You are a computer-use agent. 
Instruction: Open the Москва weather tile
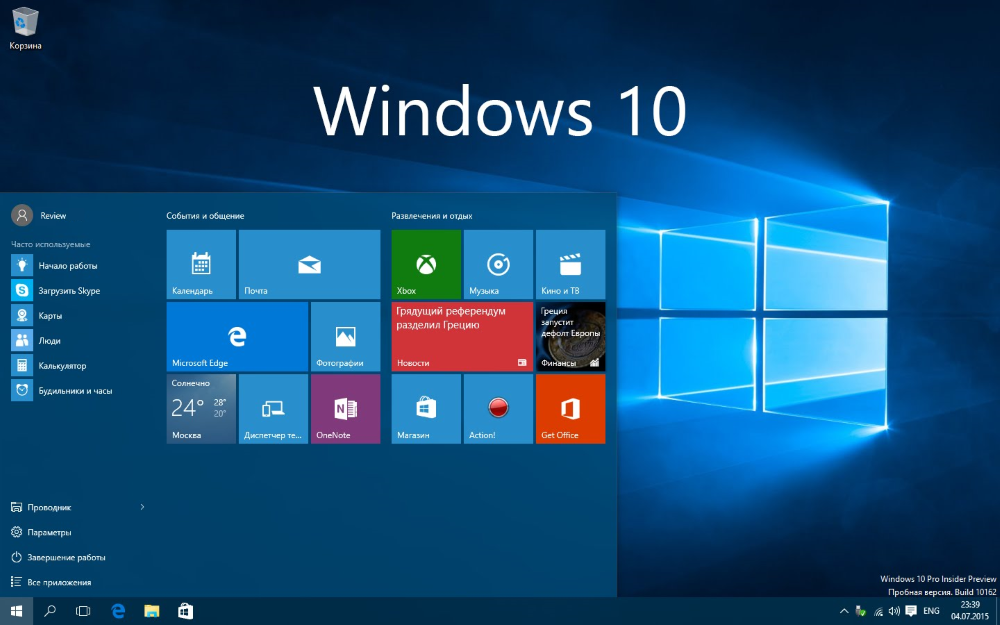pyautogui.click(x=201, y=408)
